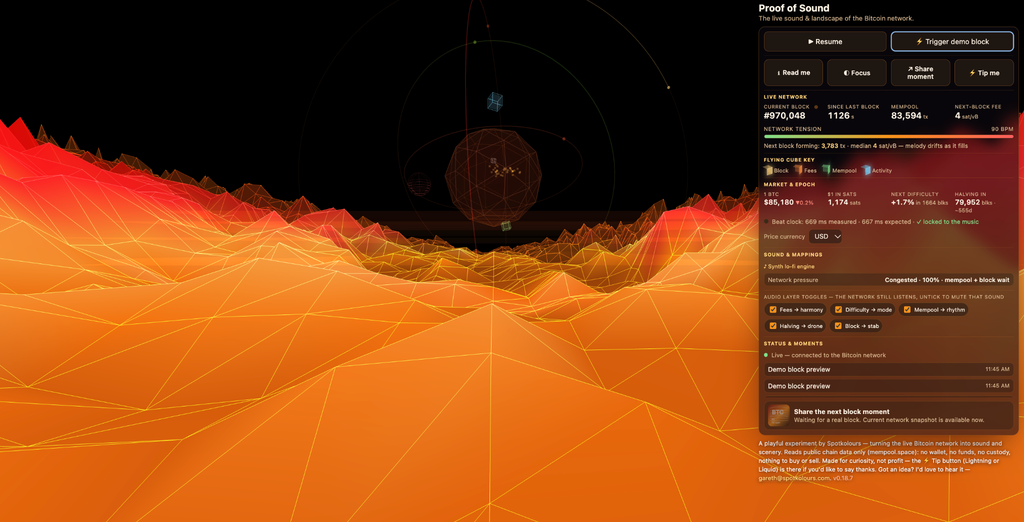Image resolution: width=1024 pixels, height=522 pixels.
Task: Untick Difficulty → mode checkbox
Action: 839,310
